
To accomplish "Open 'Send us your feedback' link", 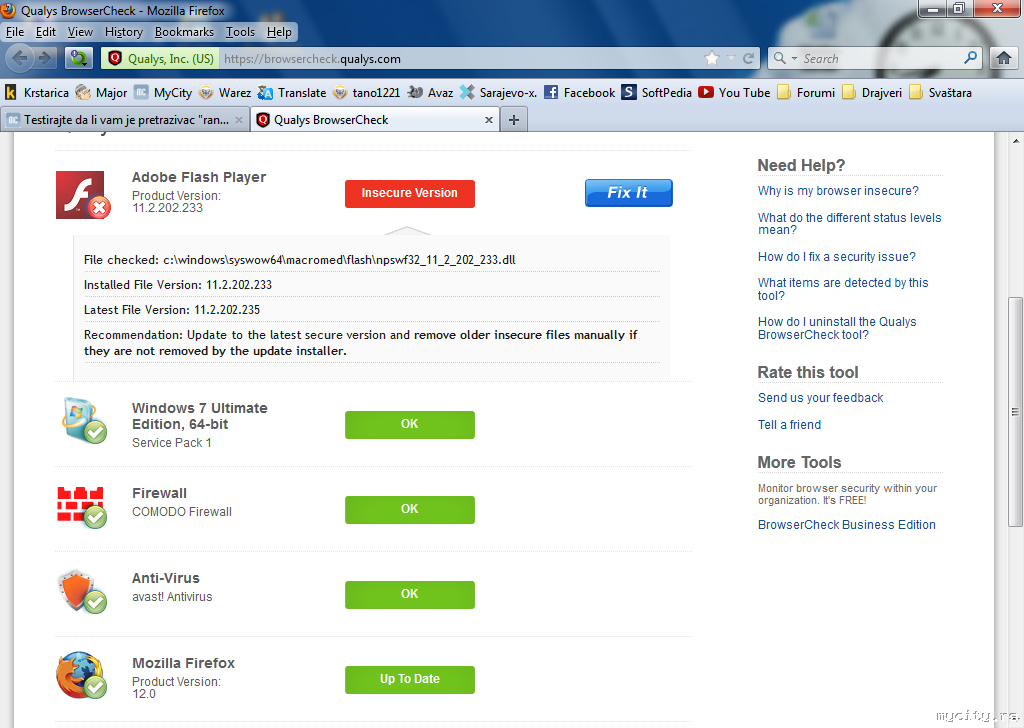I will tap(820, 398).
